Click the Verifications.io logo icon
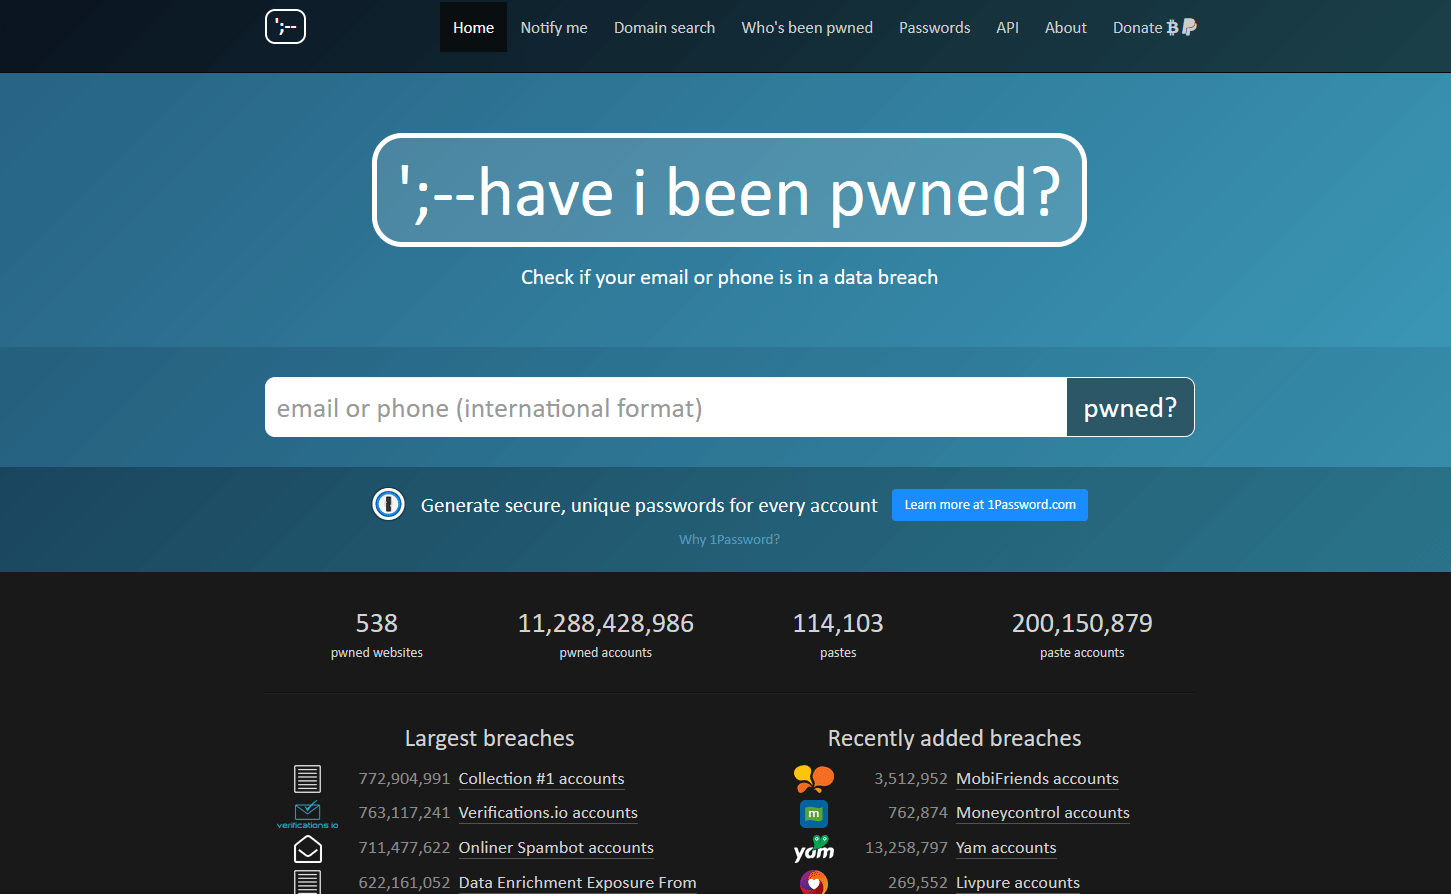 click(308, 814)
